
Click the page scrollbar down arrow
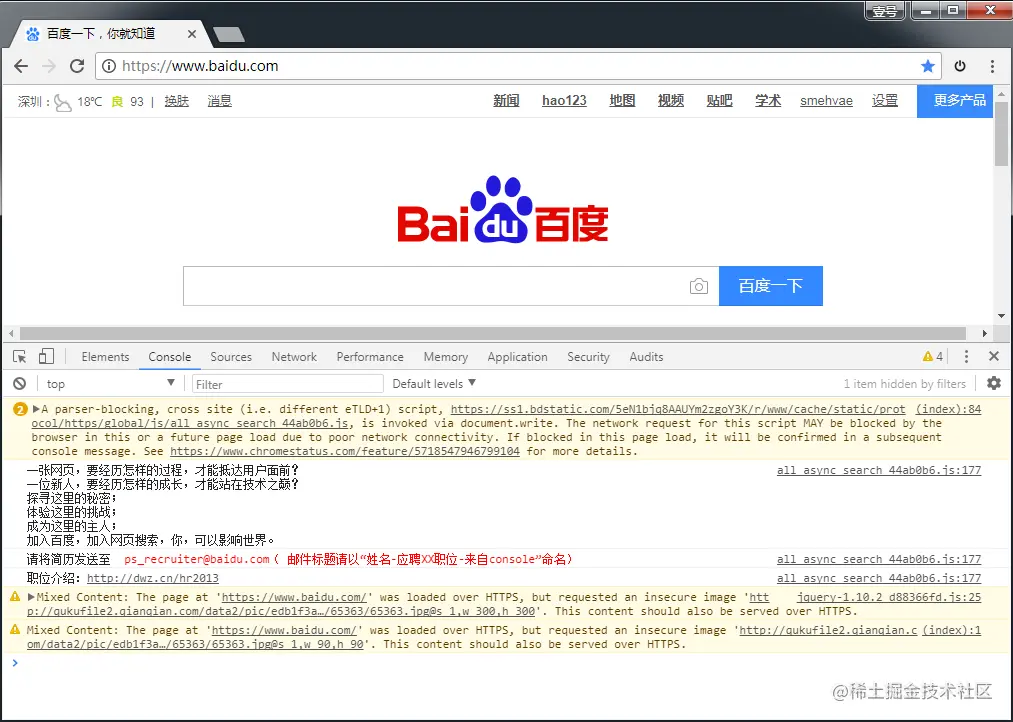[x=1001, y=316]
